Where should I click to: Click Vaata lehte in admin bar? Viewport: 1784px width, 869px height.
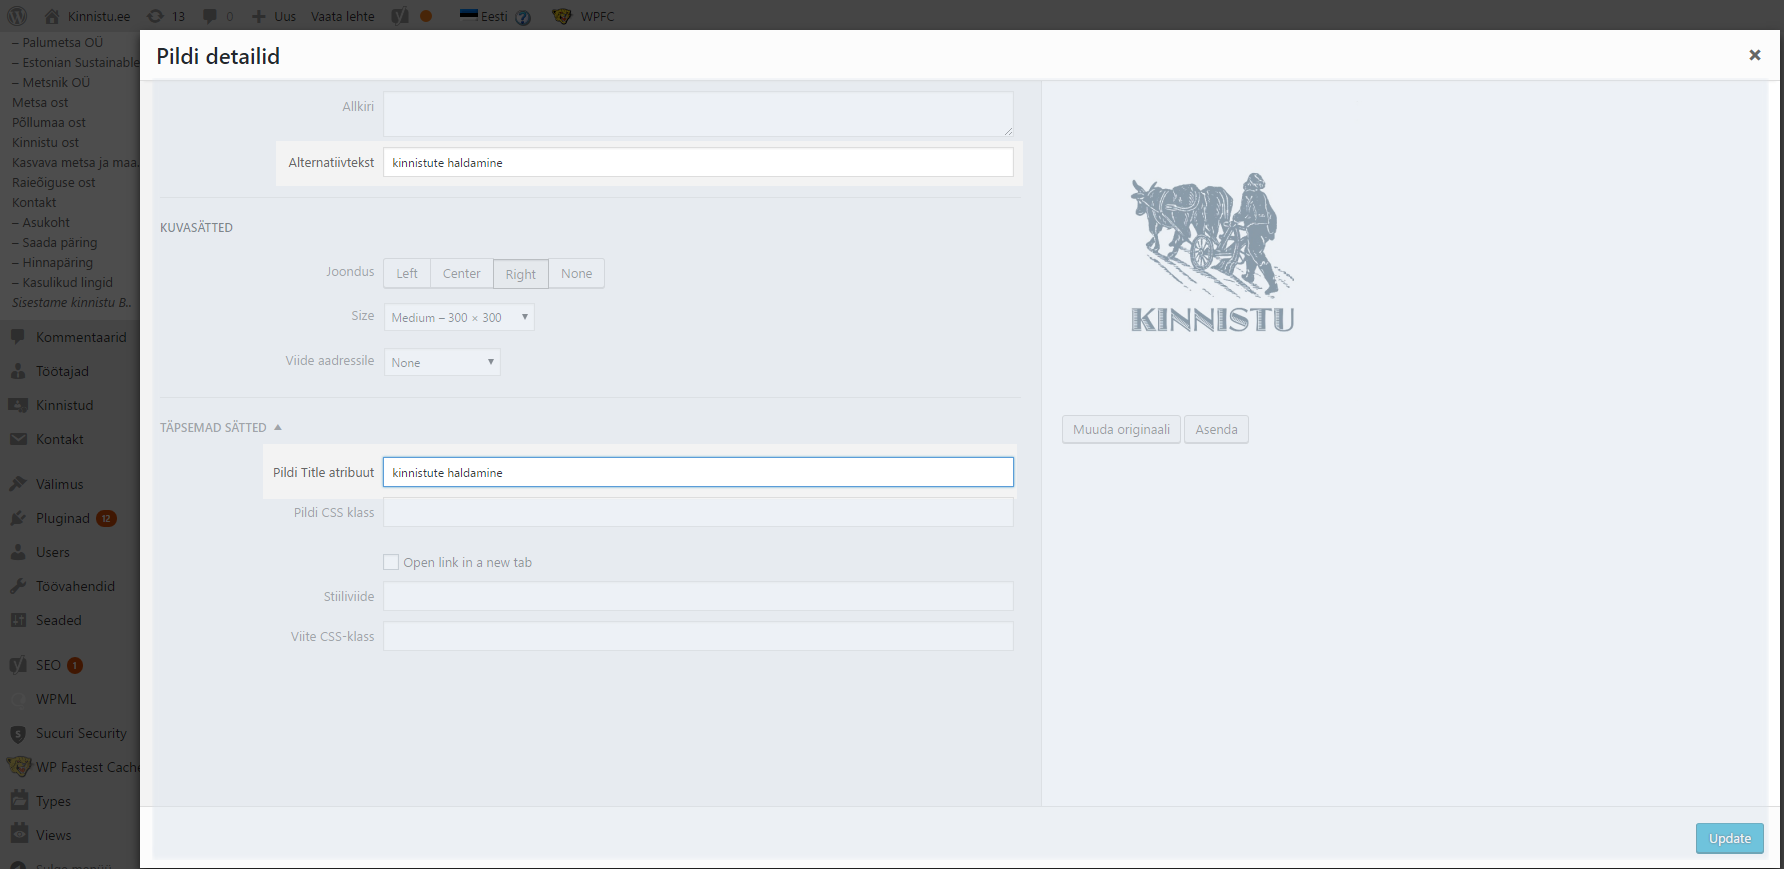point(343,16)
